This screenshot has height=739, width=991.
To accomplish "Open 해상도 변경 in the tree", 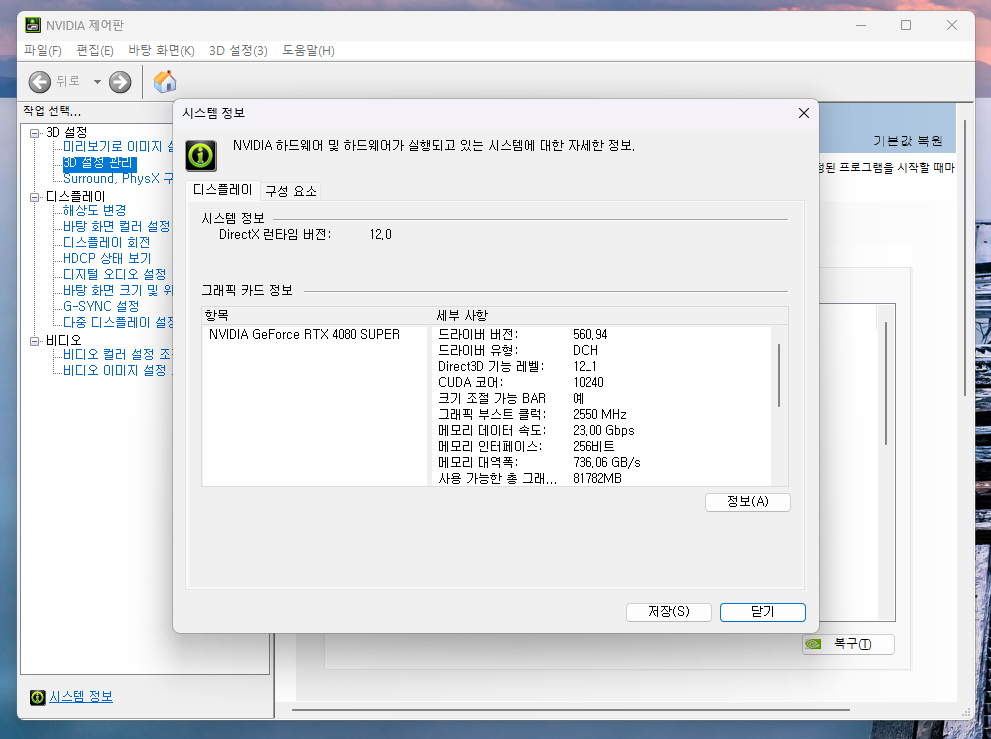I will [x=94, y=211].
